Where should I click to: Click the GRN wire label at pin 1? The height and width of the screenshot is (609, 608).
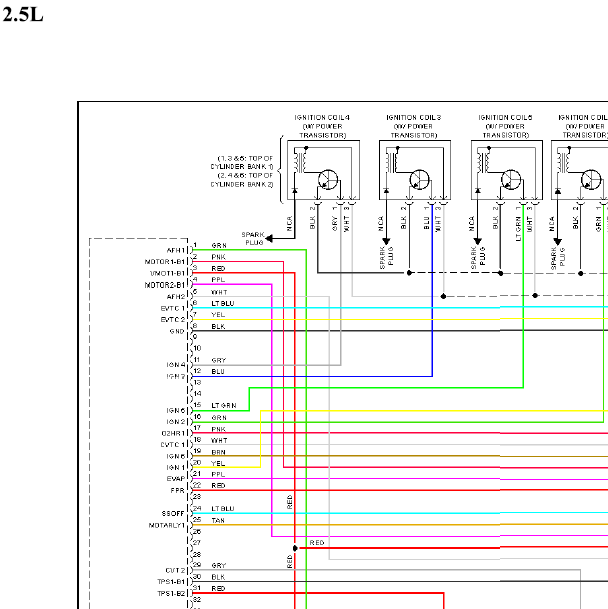click(x=219, y=245)
